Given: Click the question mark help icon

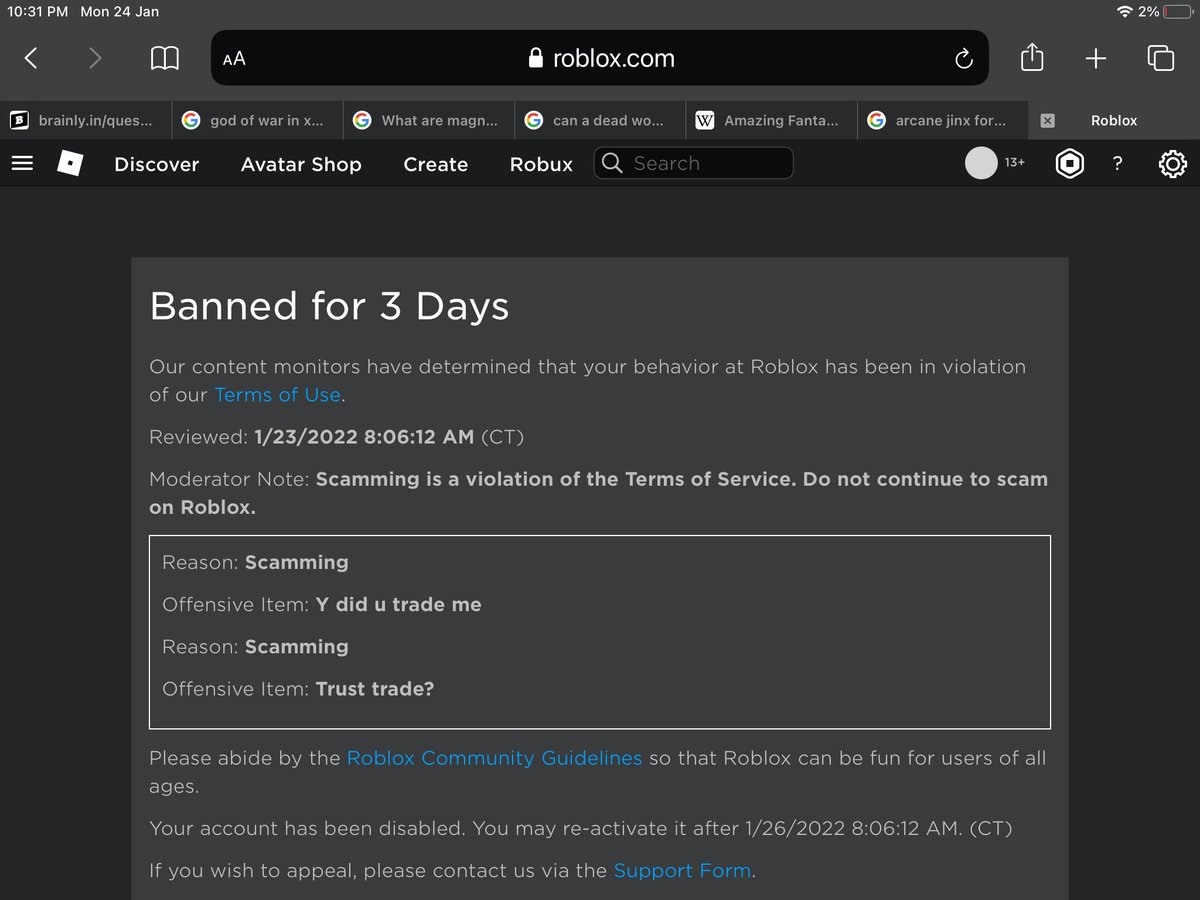Looking at the screenshot, I should [x=1117, y=163].
